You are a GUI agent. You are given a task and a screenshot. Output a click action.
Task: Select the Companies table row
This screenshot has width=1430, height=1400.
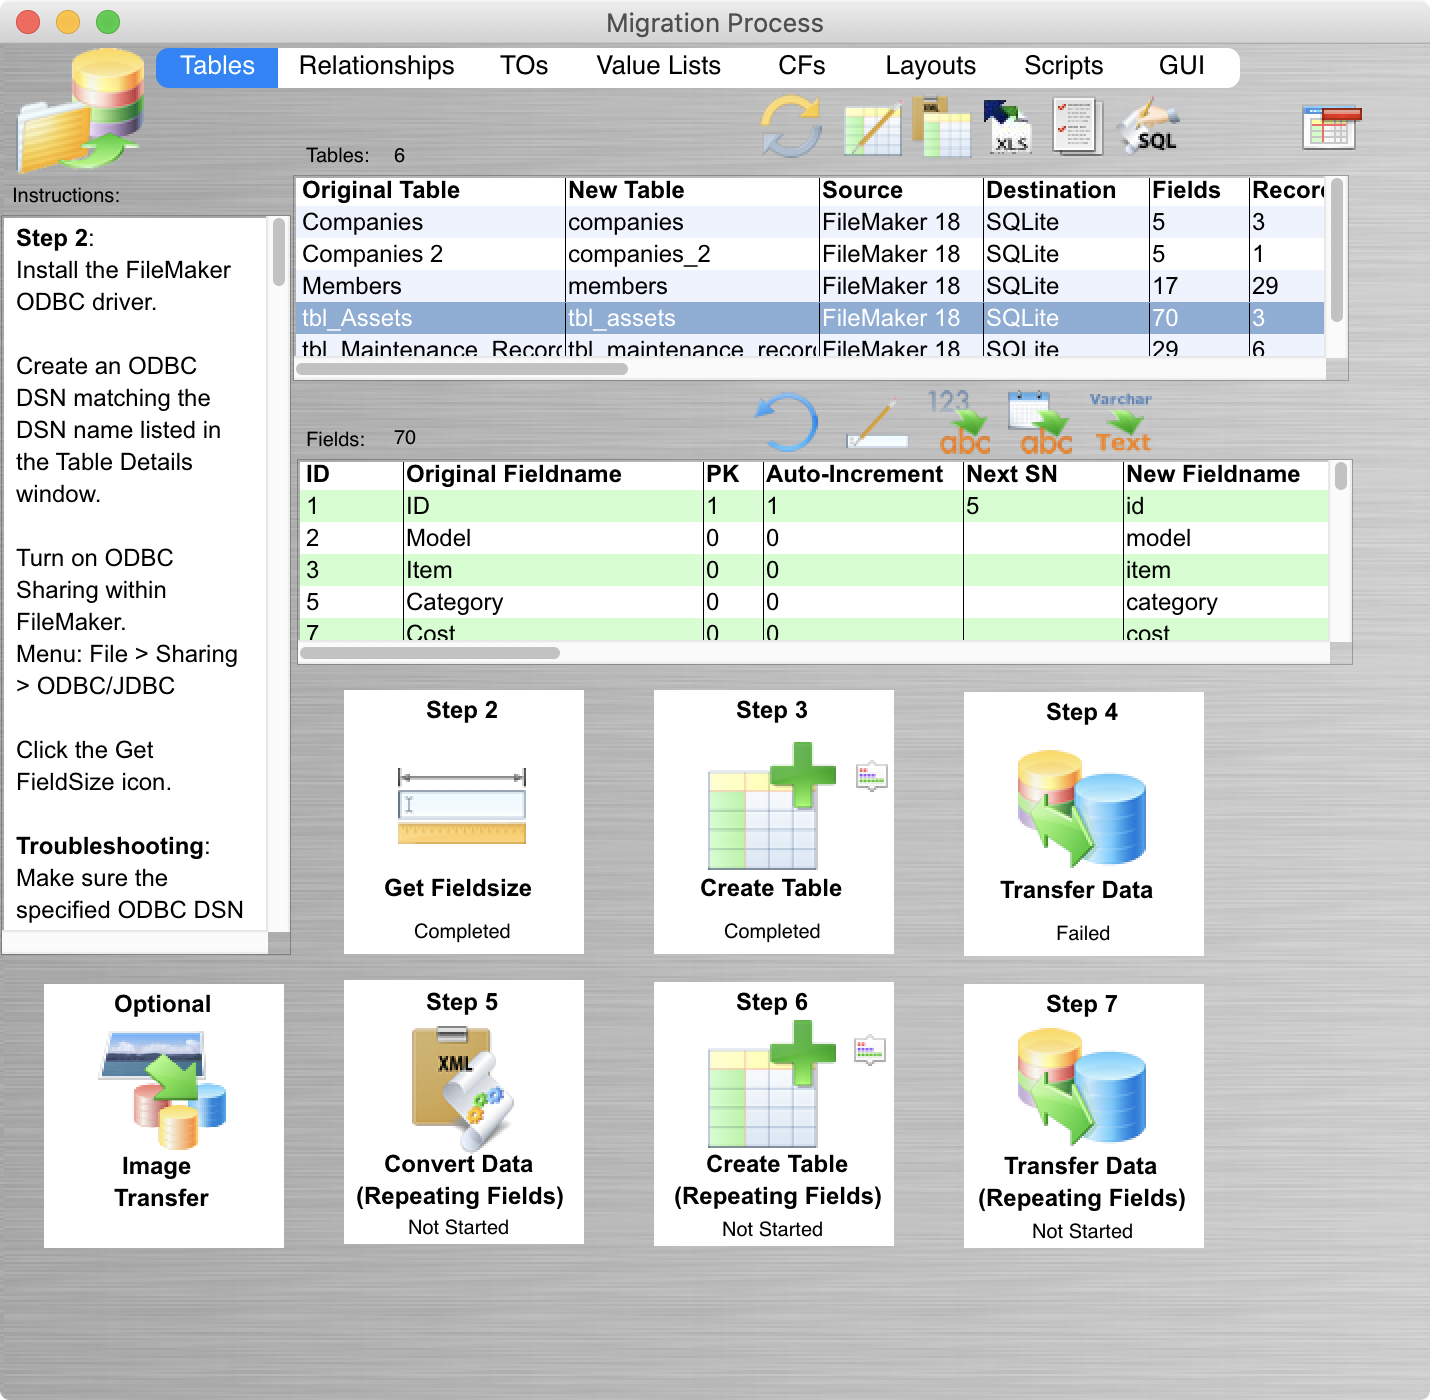(x=810, y=222)
